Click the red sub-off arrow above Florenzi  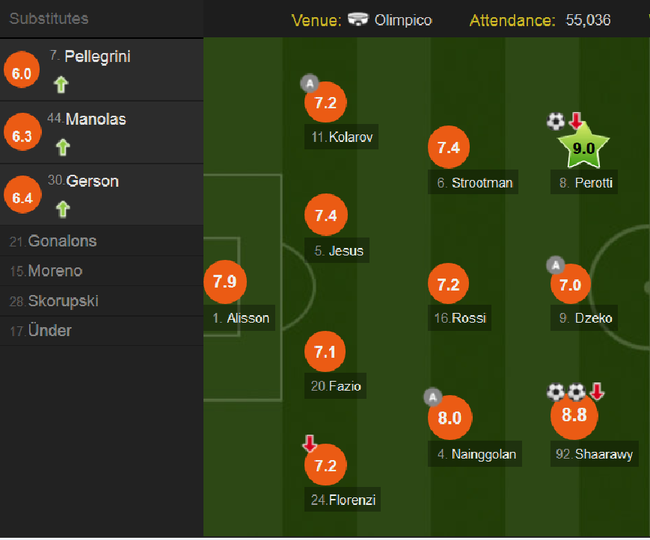(x=309, y=443)
